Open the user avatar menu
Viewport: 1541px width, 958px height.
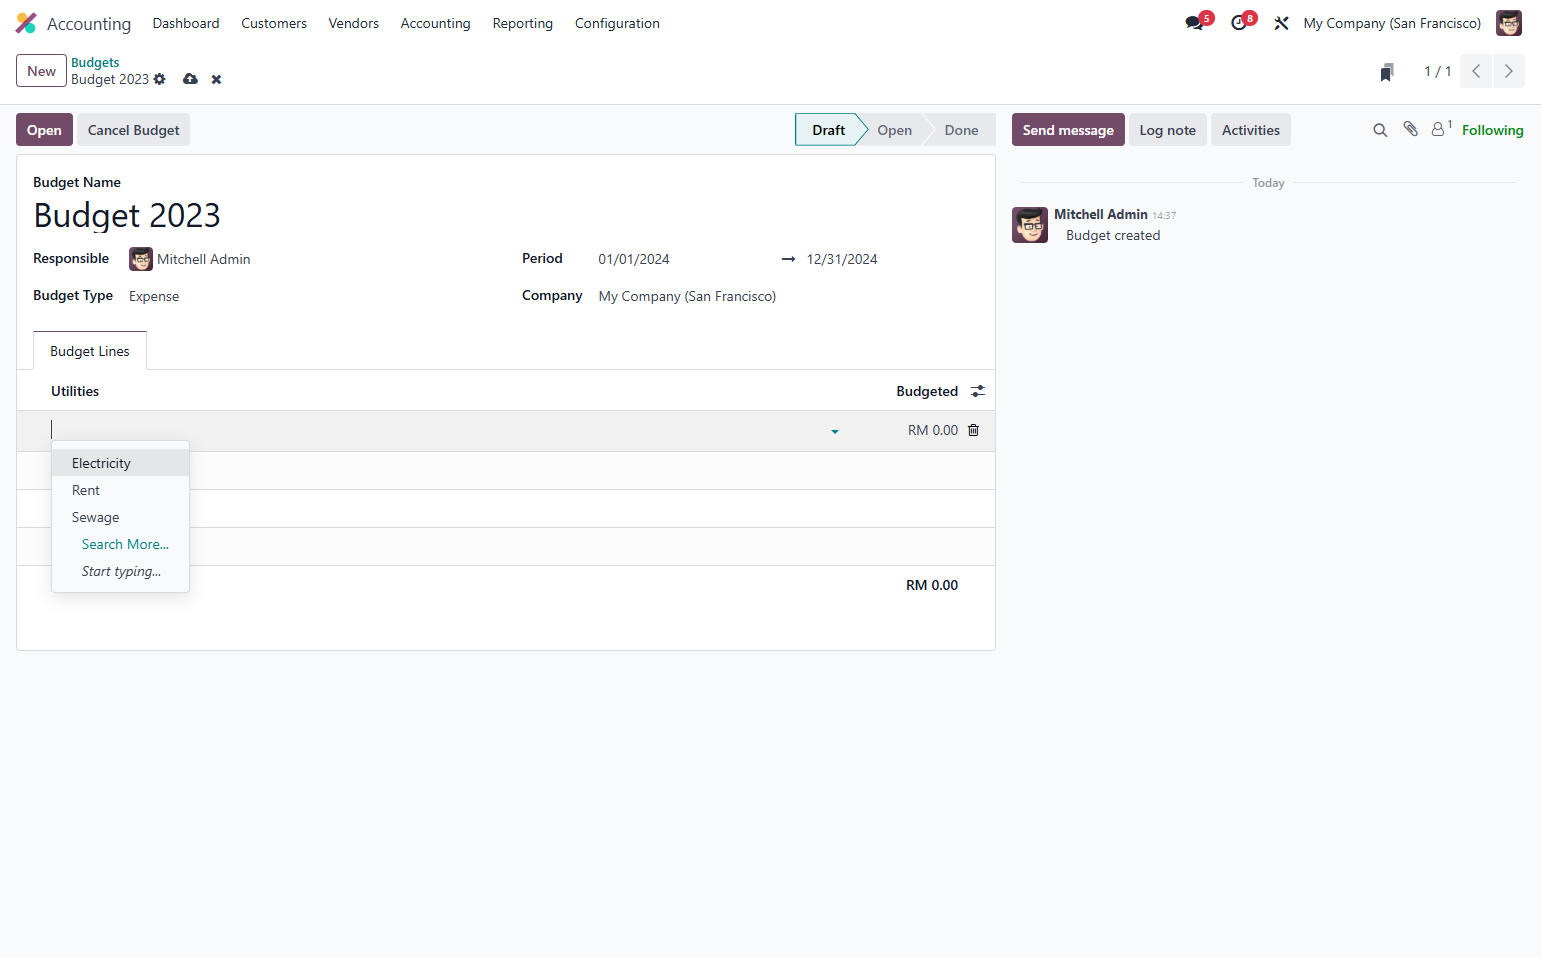(x=1508, y=23)
